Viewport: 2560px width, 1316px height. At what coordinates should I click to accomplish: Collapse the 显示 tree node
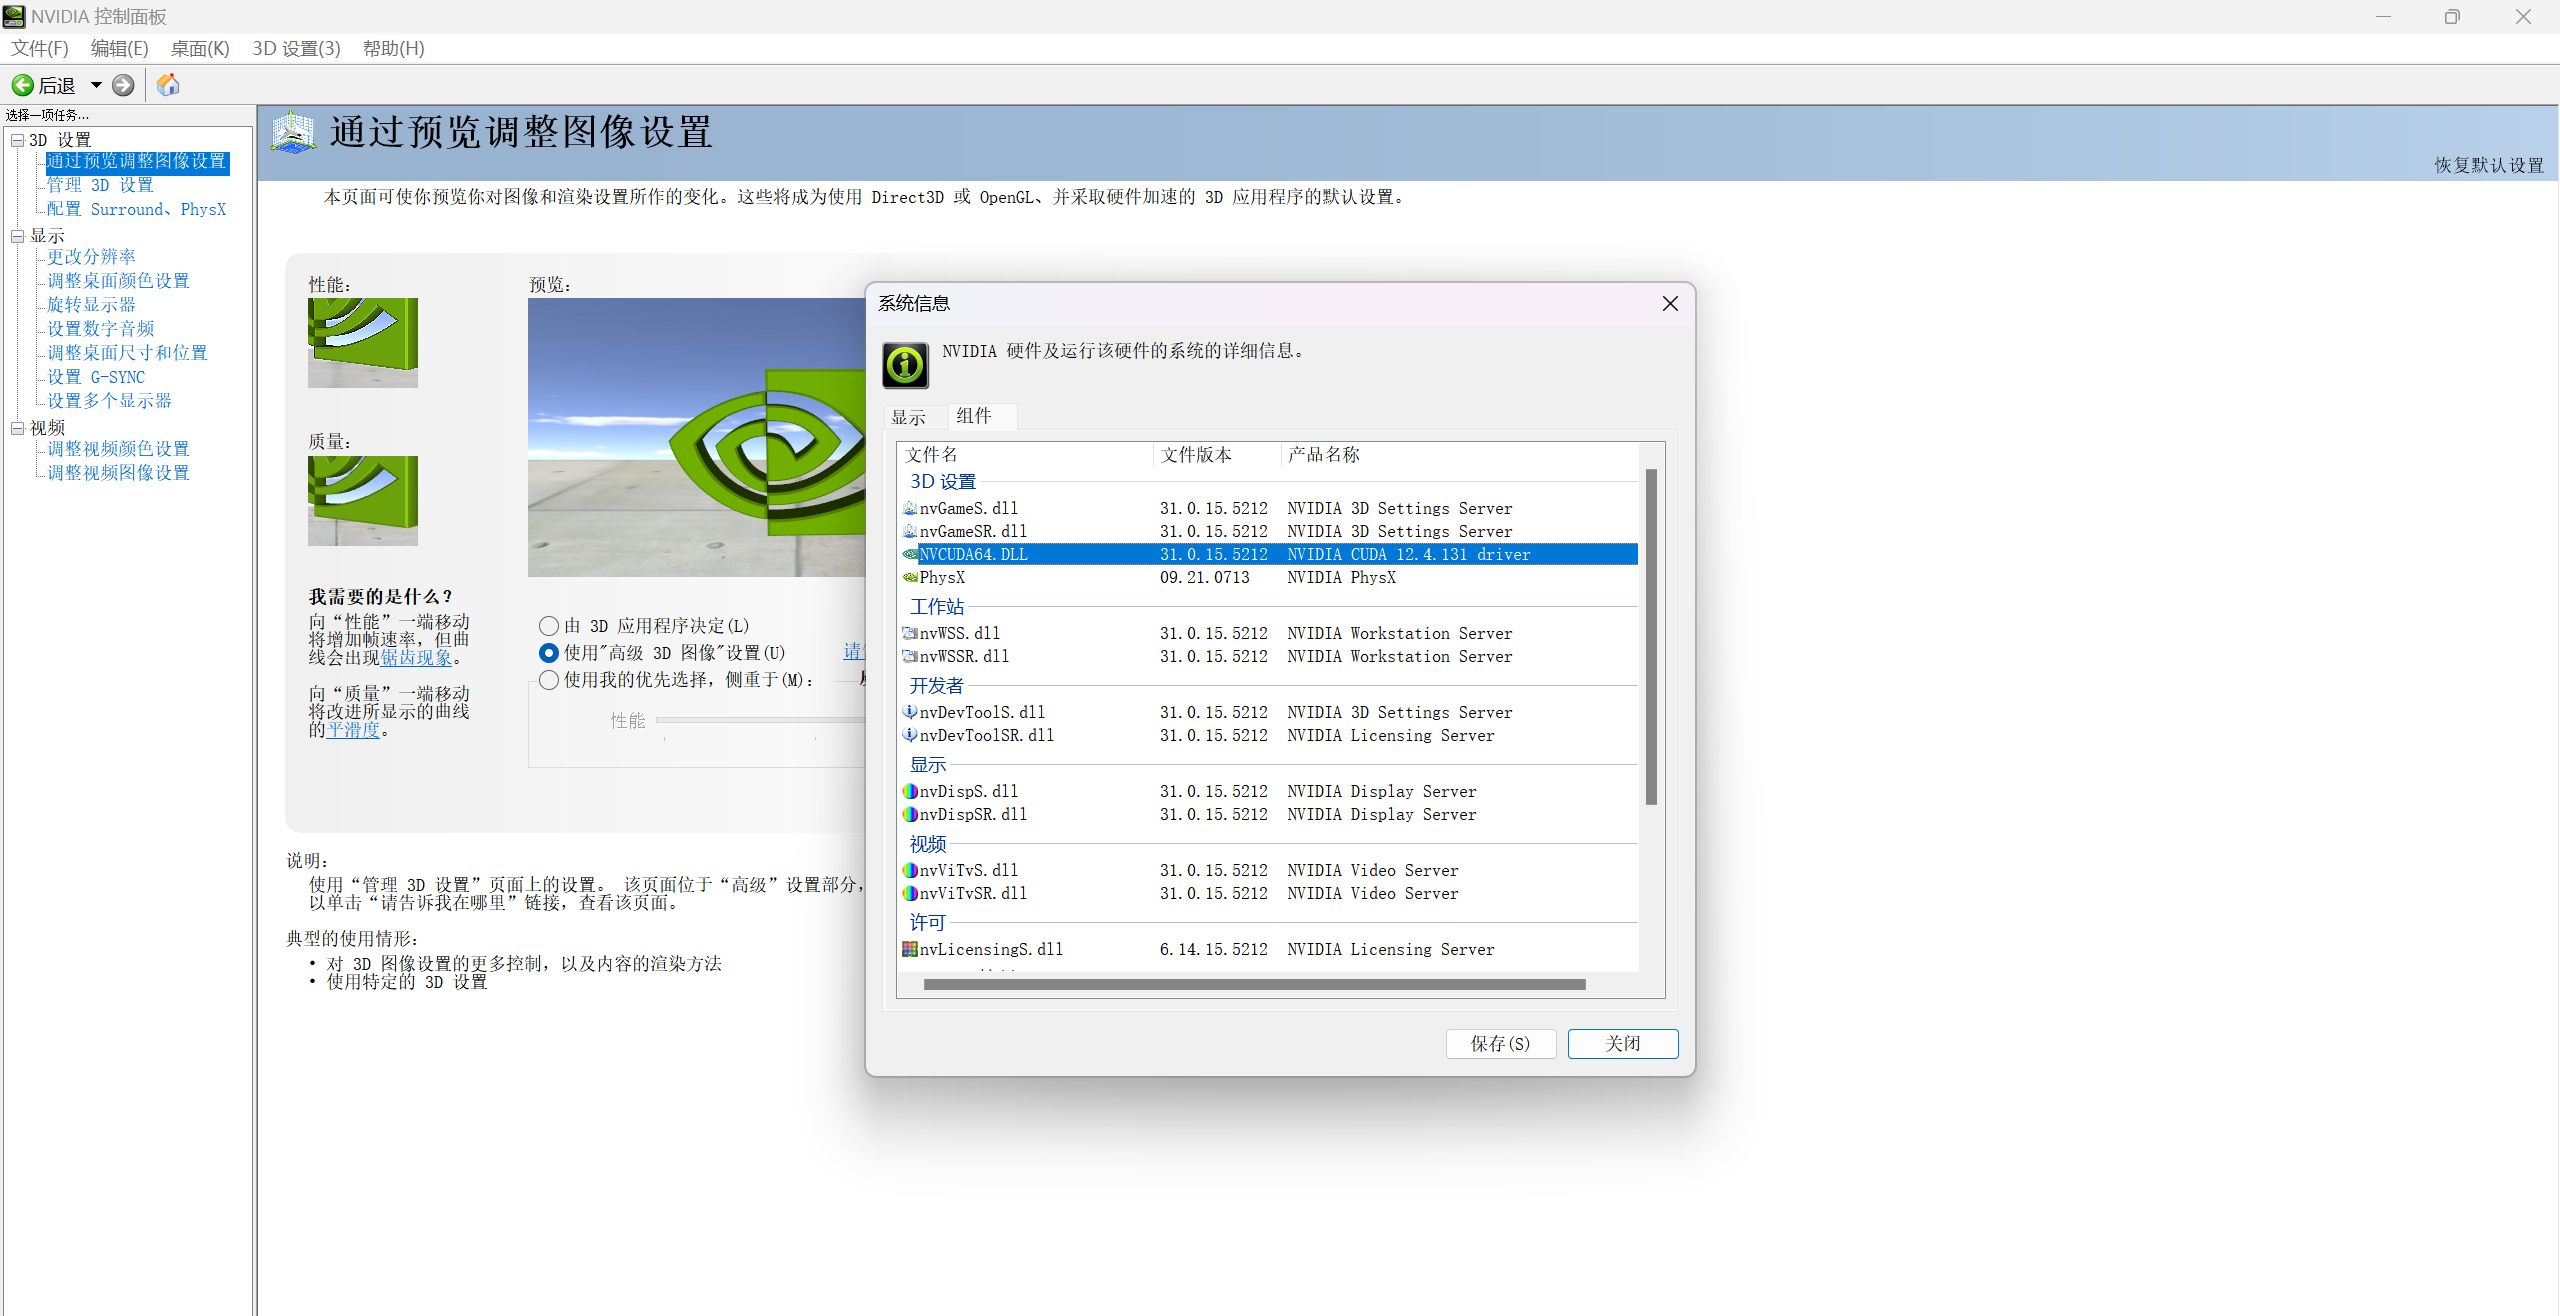[x=17, y=236]
